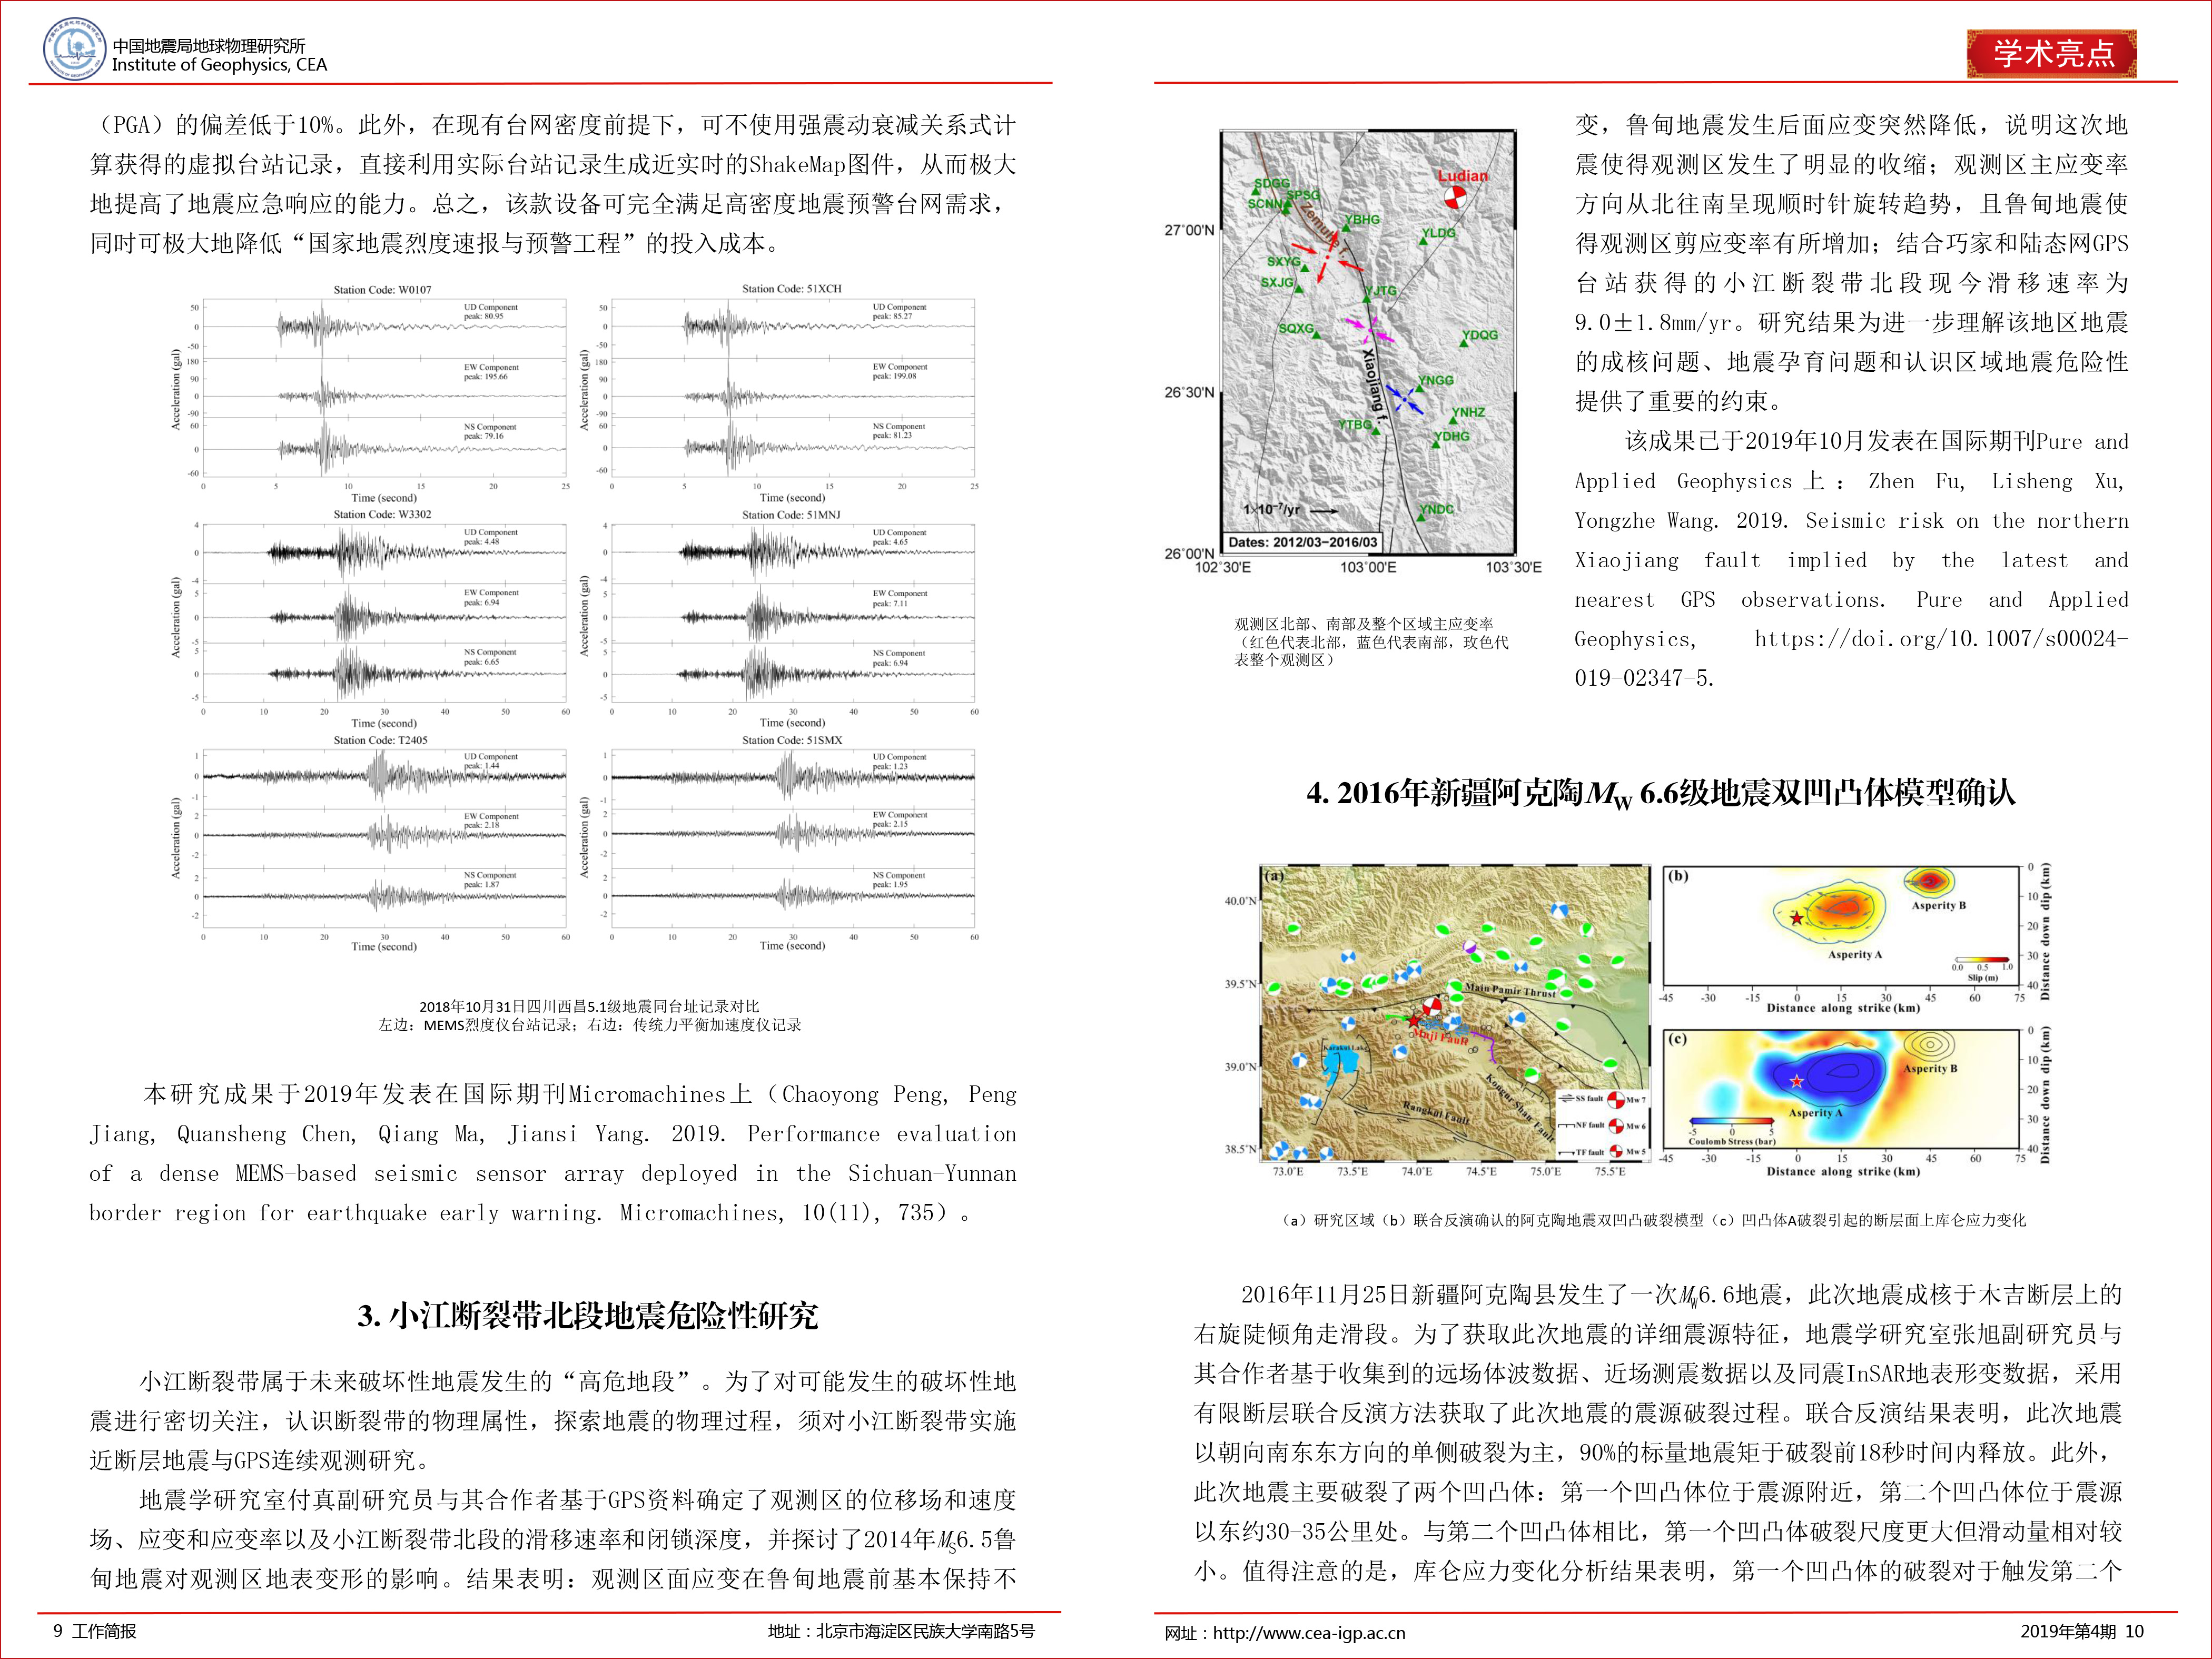The image size is (2212, 1659).
Task: Click the footer address 北京市海淀区民族大学南路5号
Action: click(x=925, y=1631)
